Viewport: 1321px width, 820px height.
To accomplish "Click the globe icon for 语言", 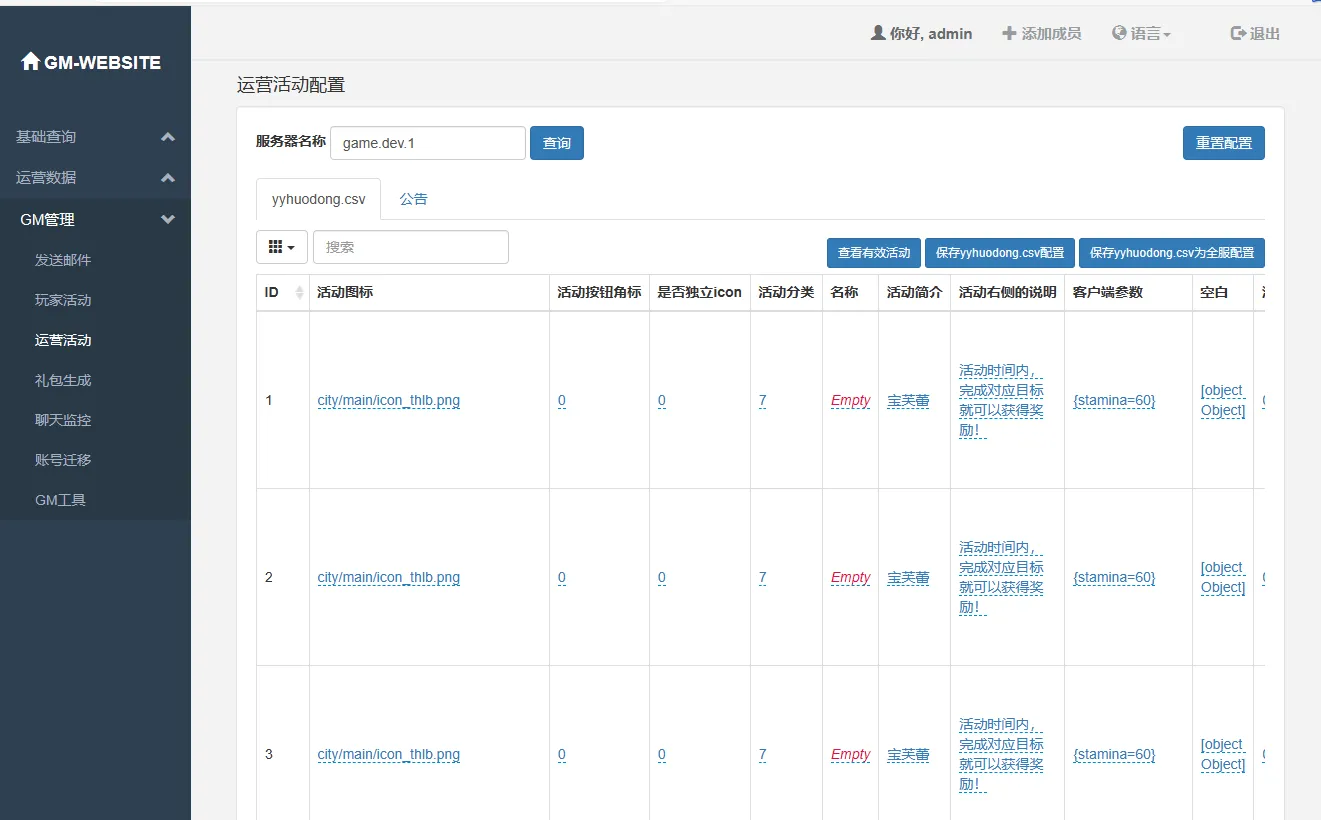I will 1119,33.
